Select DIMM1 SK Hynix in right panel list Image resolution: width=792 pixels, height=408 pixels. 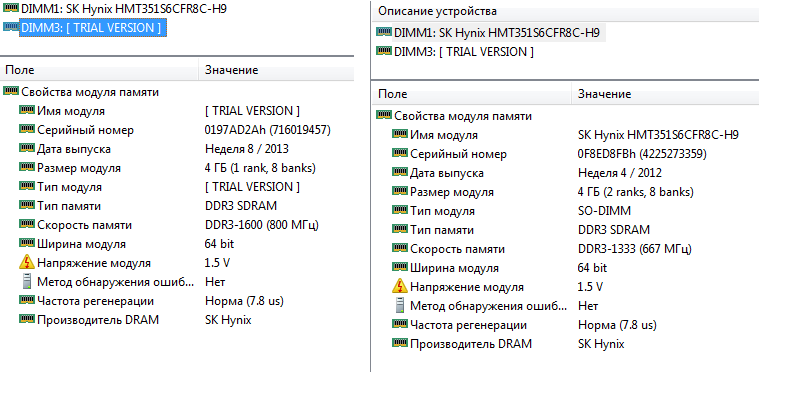tap(497, 33)
